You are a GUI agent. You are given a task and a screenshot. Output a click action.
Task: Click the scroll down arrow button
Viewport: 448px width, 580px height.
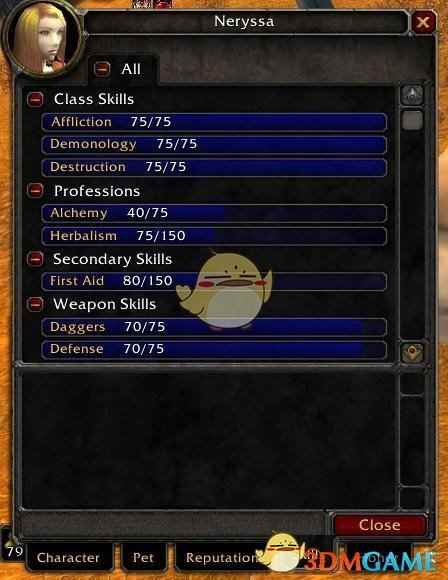412,353
